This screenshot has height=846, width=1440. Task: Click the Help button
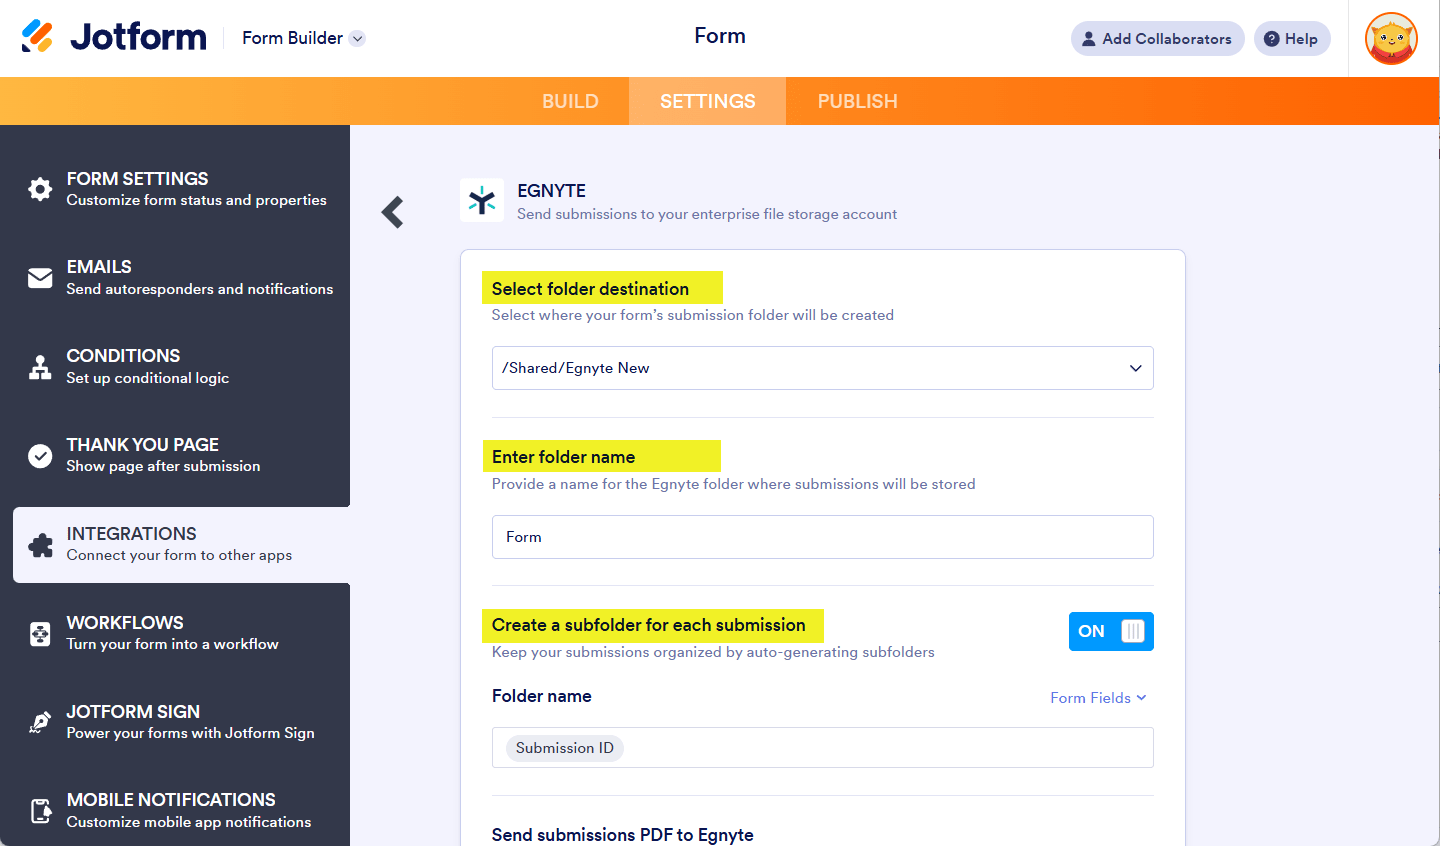pyautogui.click(x=1292, y=39)
